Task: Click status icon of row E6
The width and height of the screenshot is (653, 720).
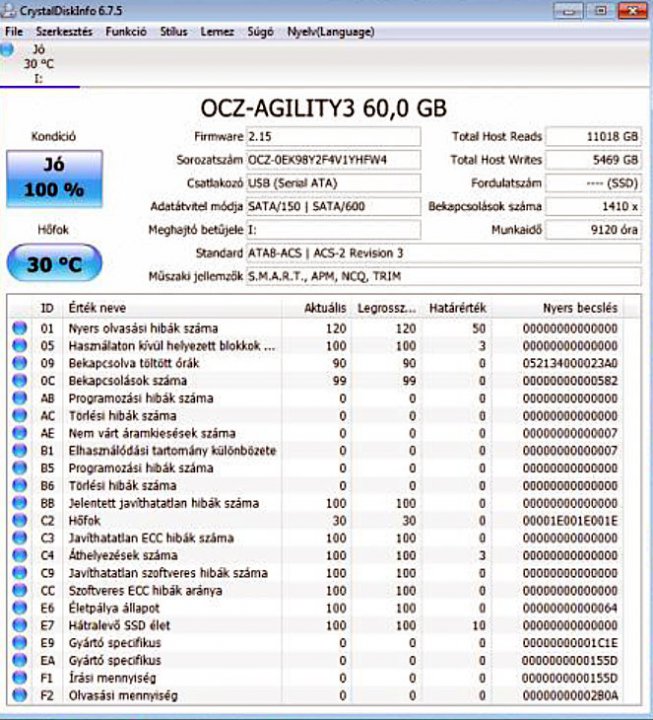Action: (x=19, y=608)
